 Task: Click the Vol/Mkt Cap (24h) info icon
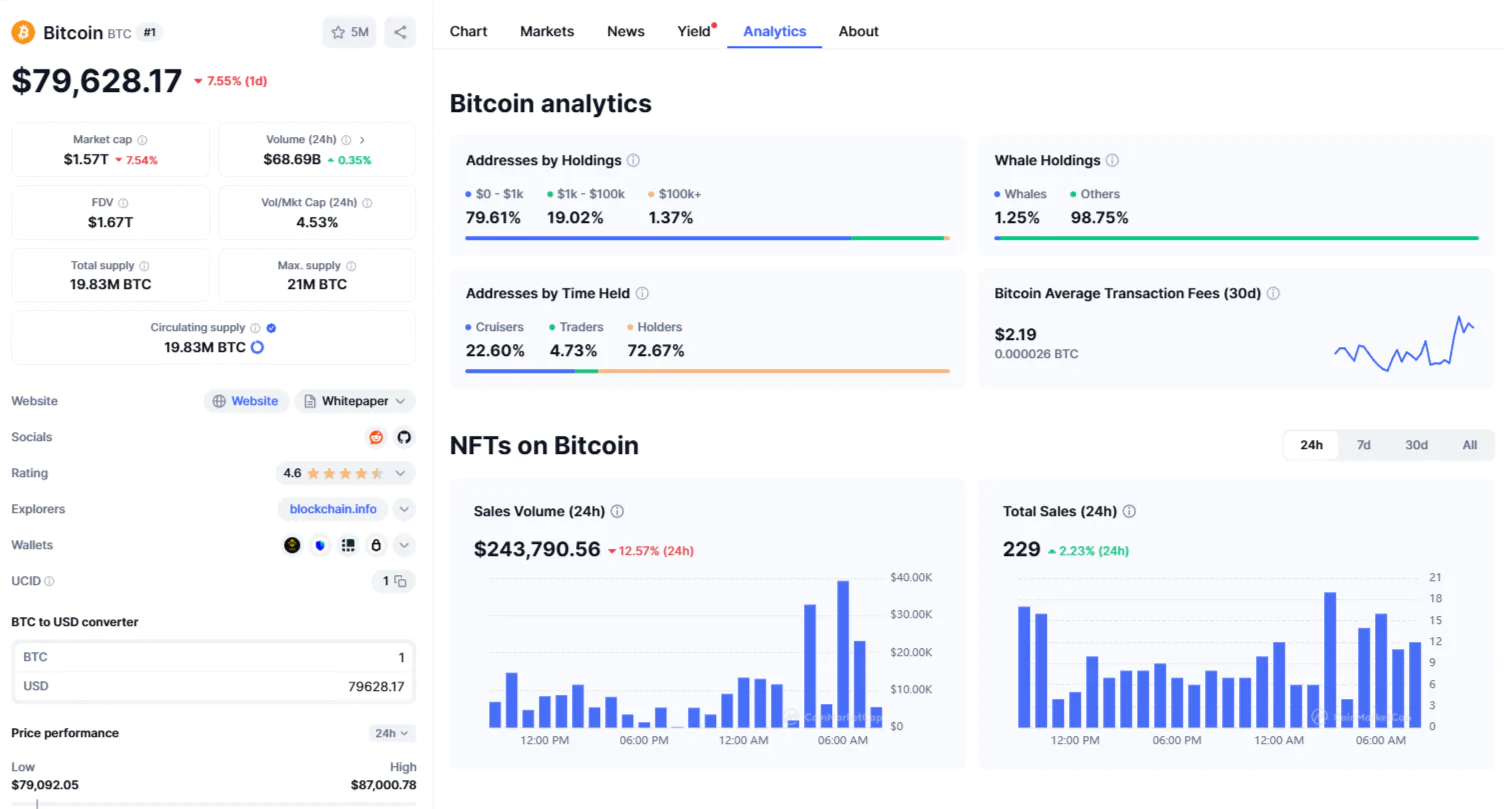367,203
